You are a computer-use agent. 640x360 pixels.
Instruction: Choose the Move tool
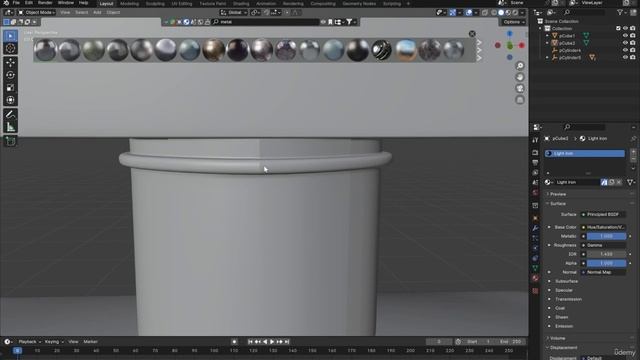[x=10, y=62]
